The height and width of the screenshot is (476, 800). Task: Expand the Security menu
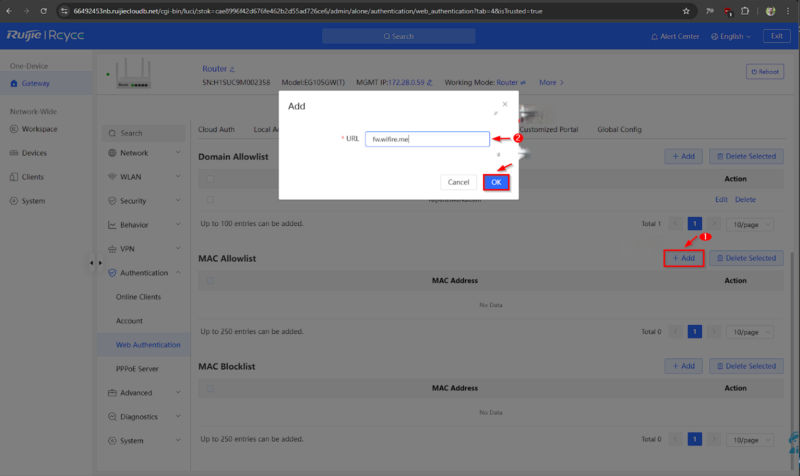[144, 201]
